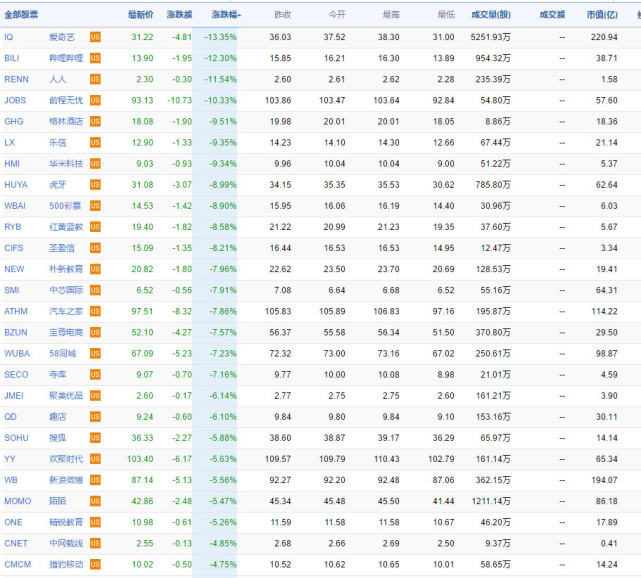Click the US badge in the SECO row
Viewport: 641px width, 578px height.
pyautogui.click(x=95, y=375)
